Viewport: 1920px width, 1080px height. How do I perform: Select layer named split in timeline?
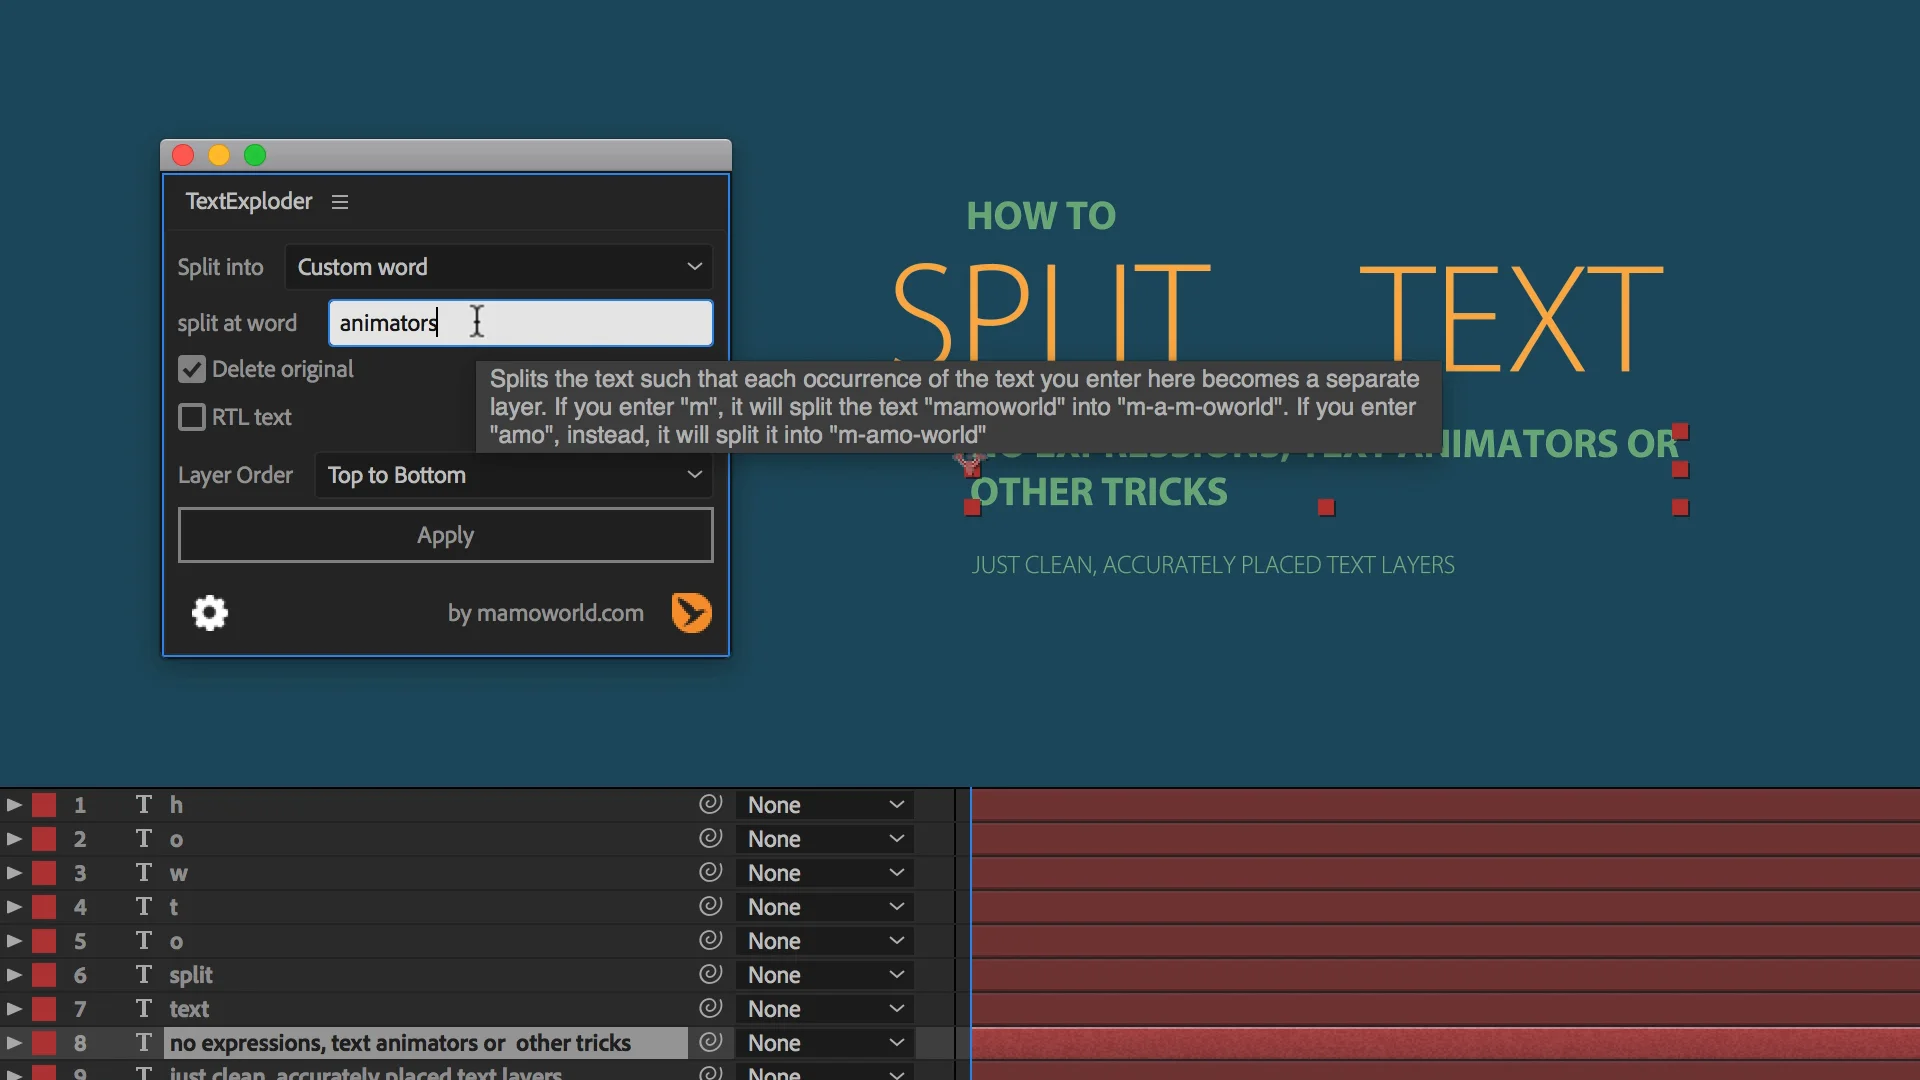tap(191, 975)
